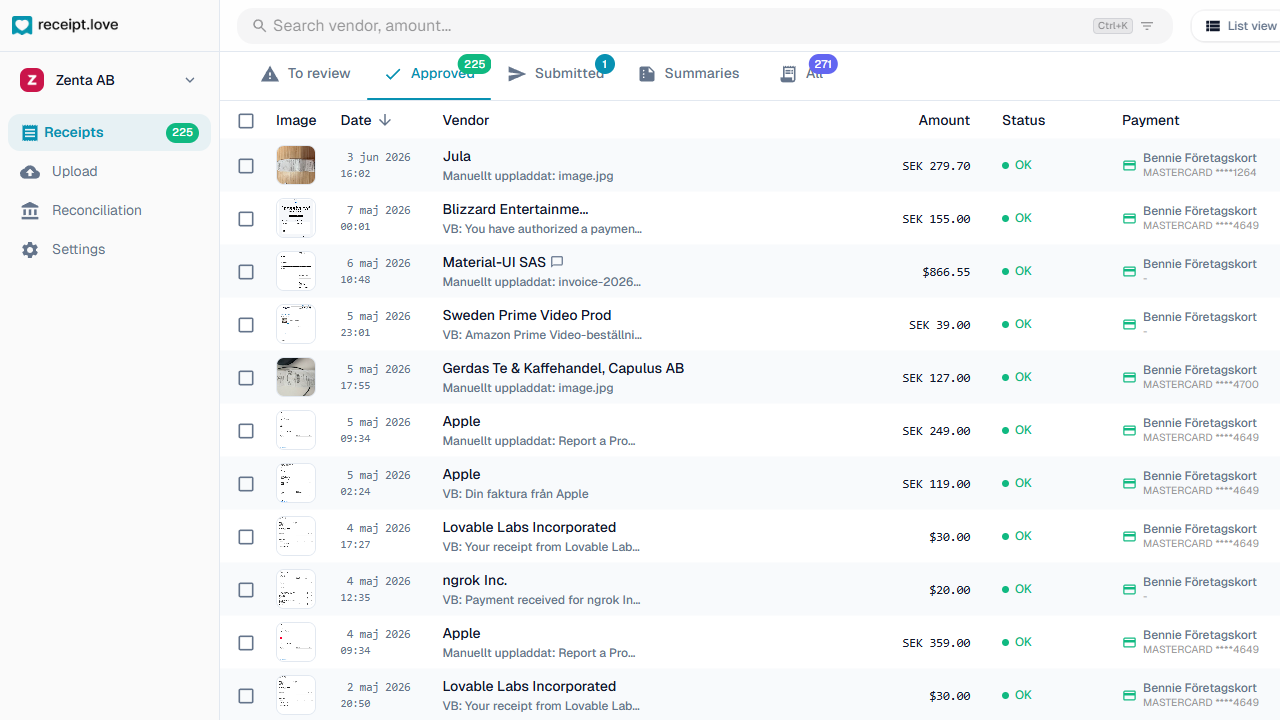Toggle the select-all checkbox in table header

[x=246, y=121]
